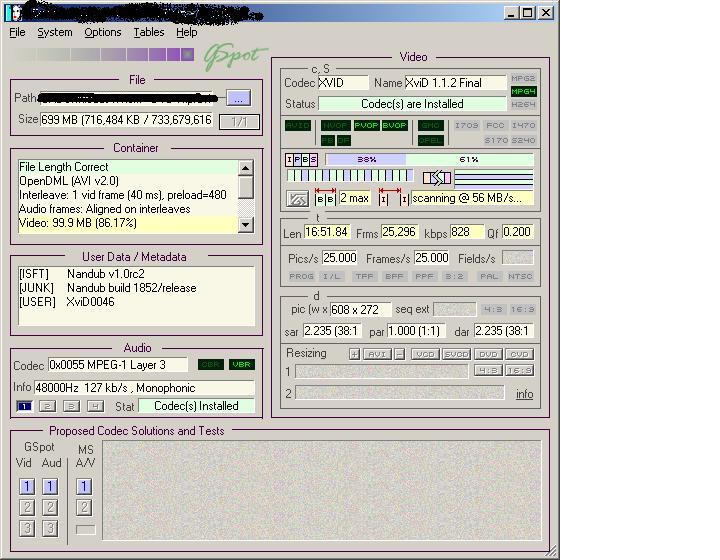Click the file browse '...' button
Screen dimensions: 720x560
coord(238,98)
